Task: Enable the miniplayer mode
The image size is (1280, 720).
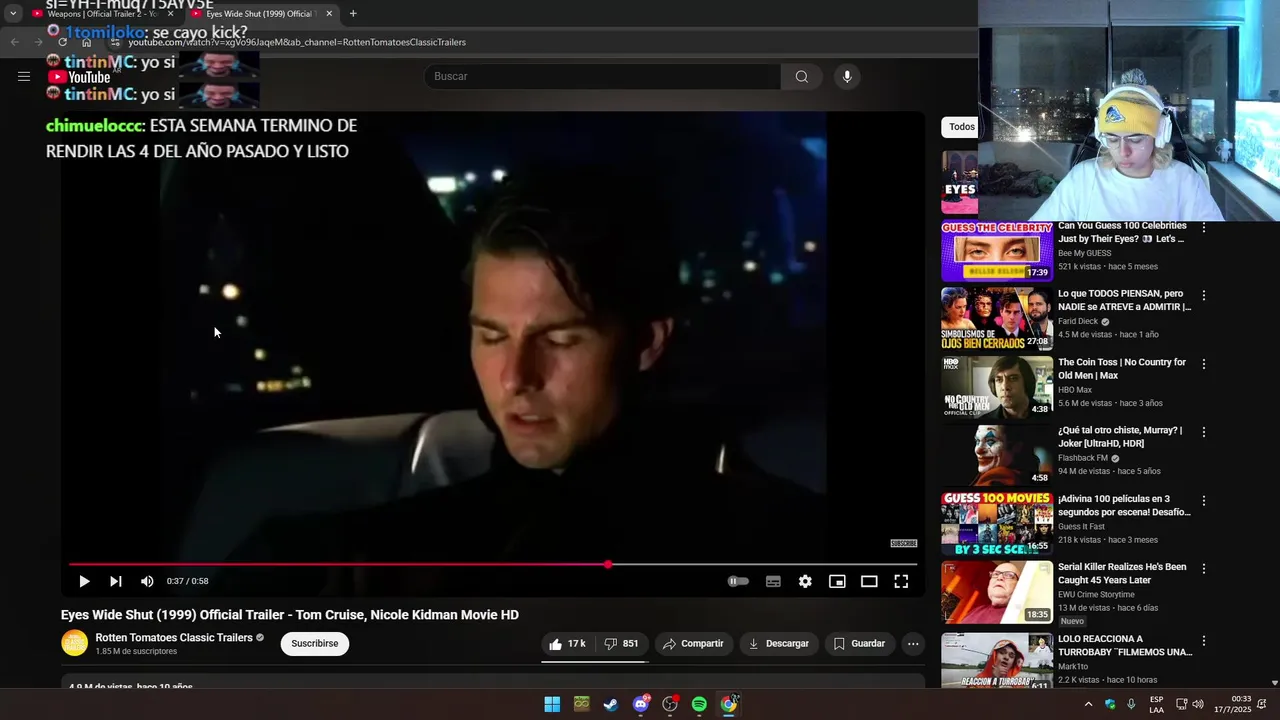Action: click(x=837, y=581)
